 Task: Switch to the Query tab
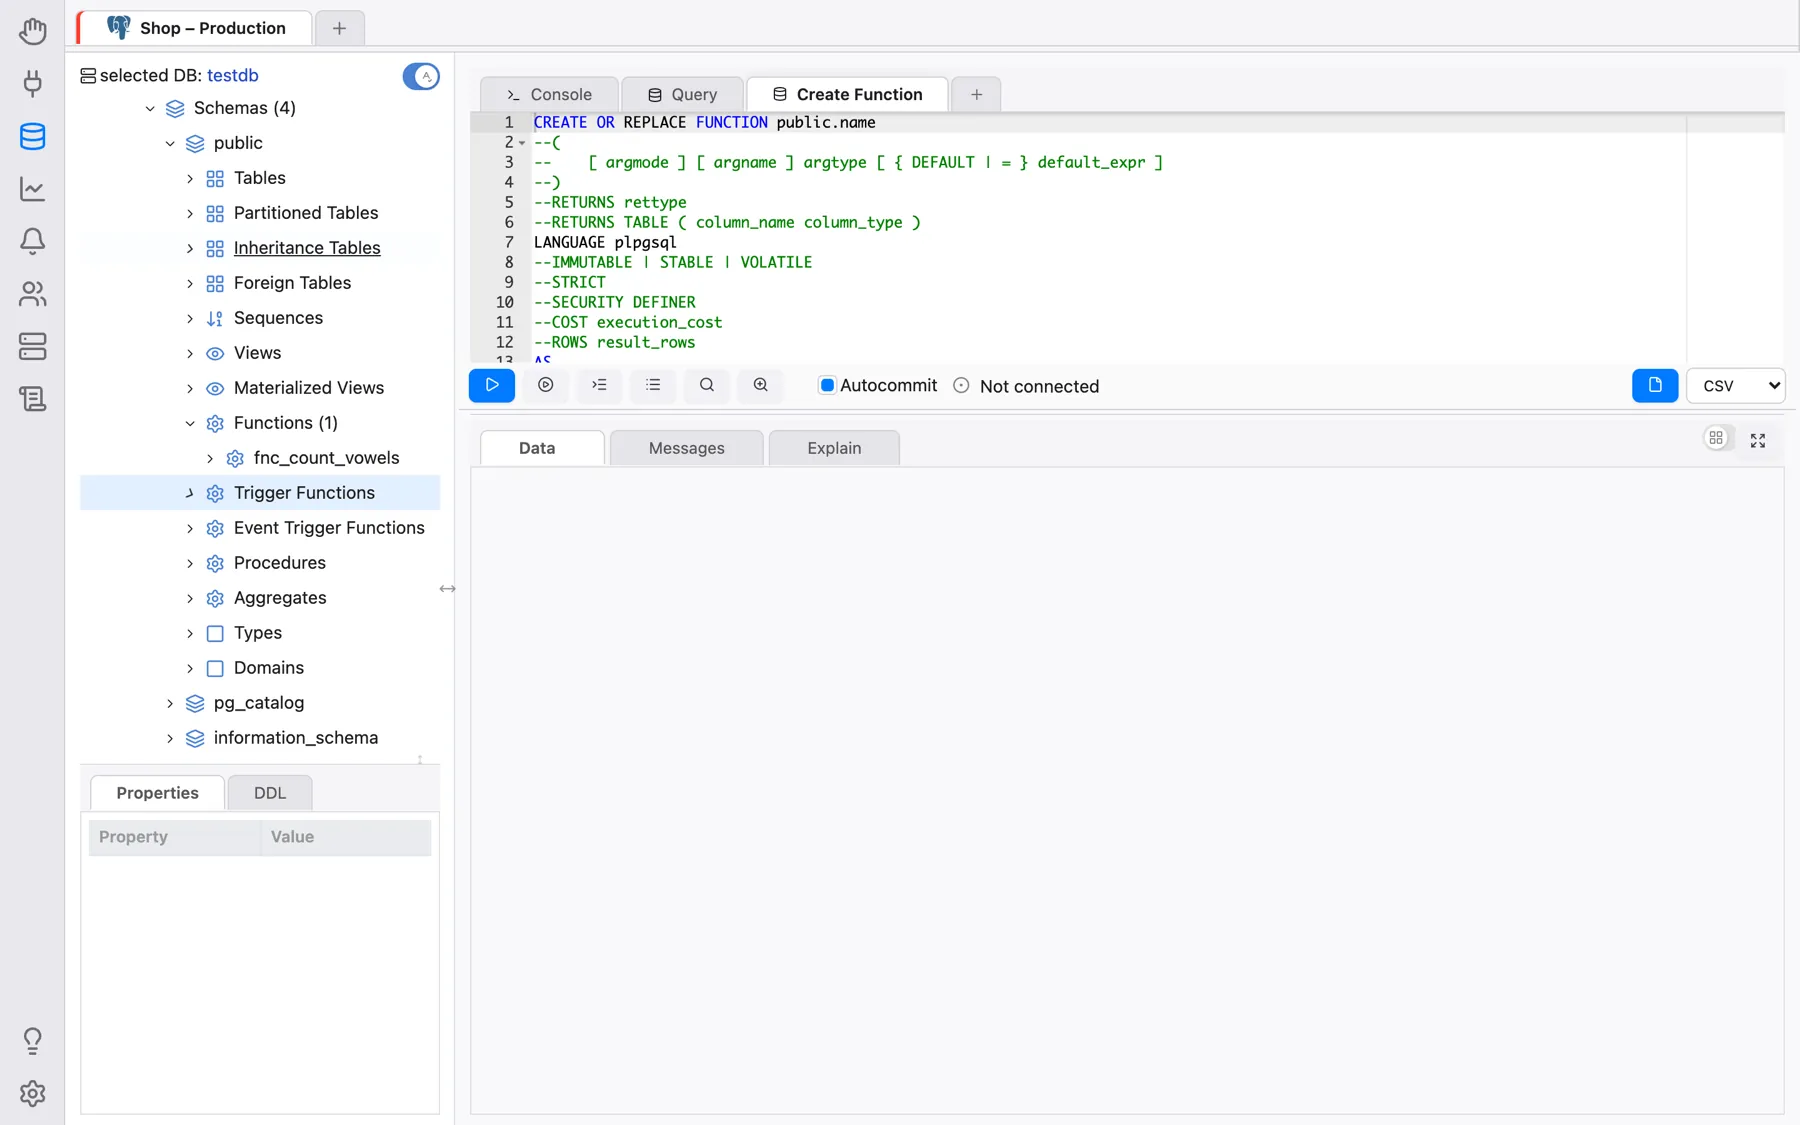[x=683, y=94]
